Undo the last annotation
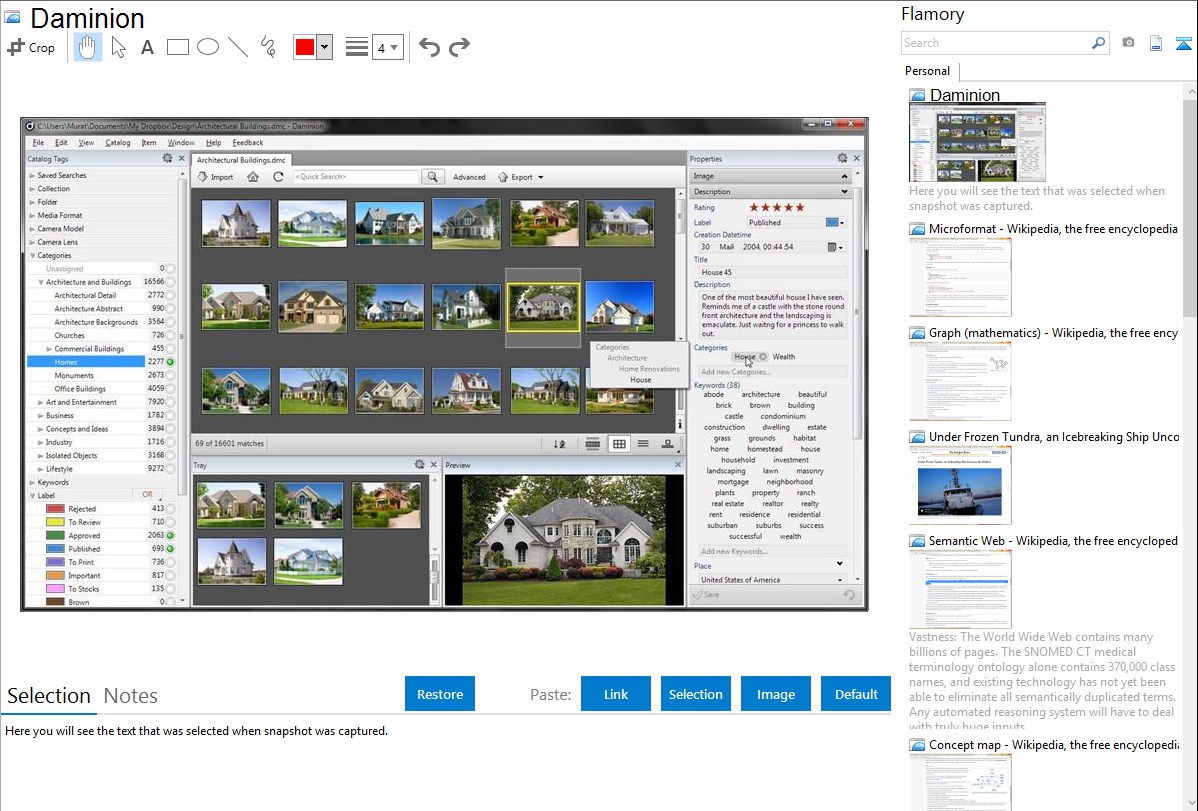The height and width of the screenshot is (811, 1198). (429, 47)
